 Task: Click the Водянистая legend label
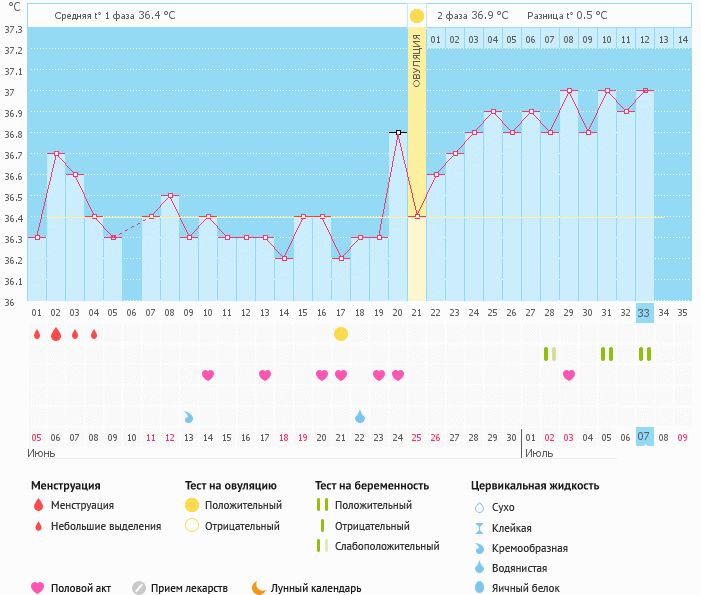click(x=519, y=568)
